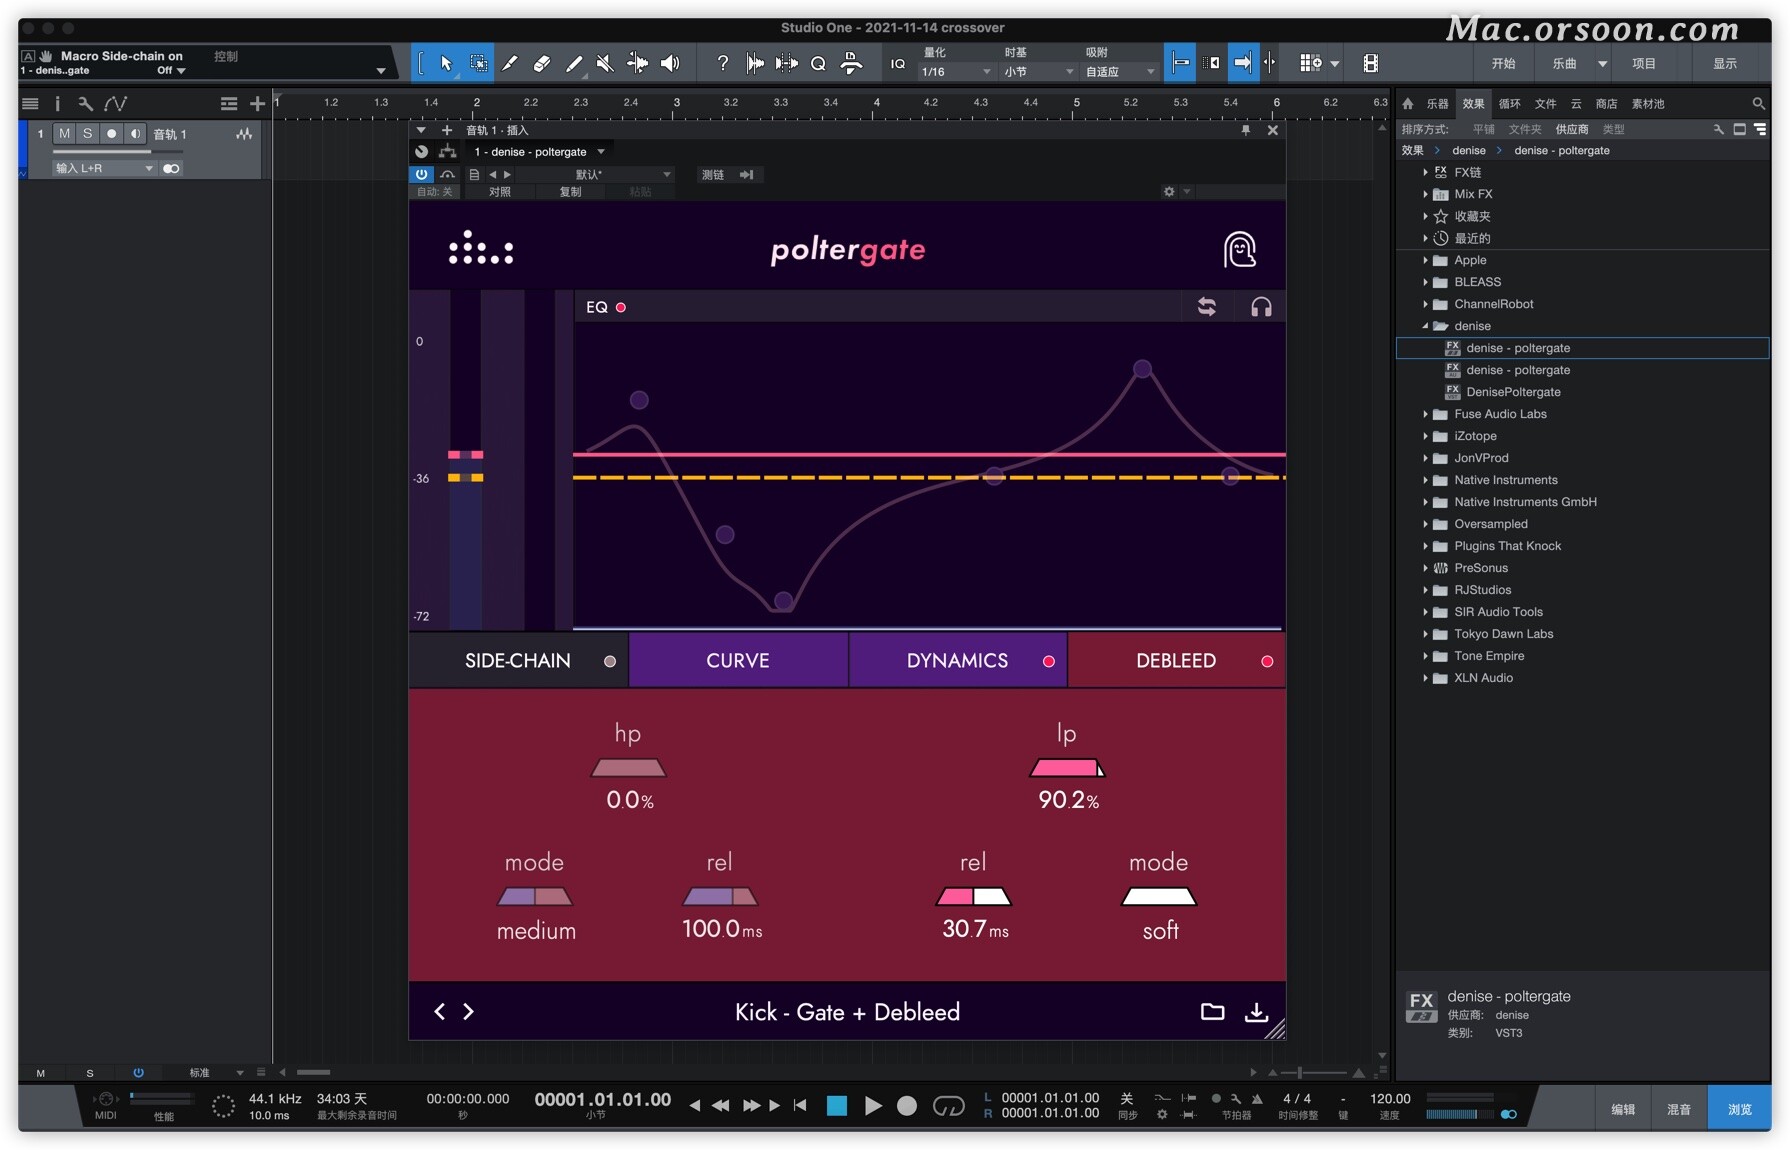Open the 乐器 browser tab

1437,103
